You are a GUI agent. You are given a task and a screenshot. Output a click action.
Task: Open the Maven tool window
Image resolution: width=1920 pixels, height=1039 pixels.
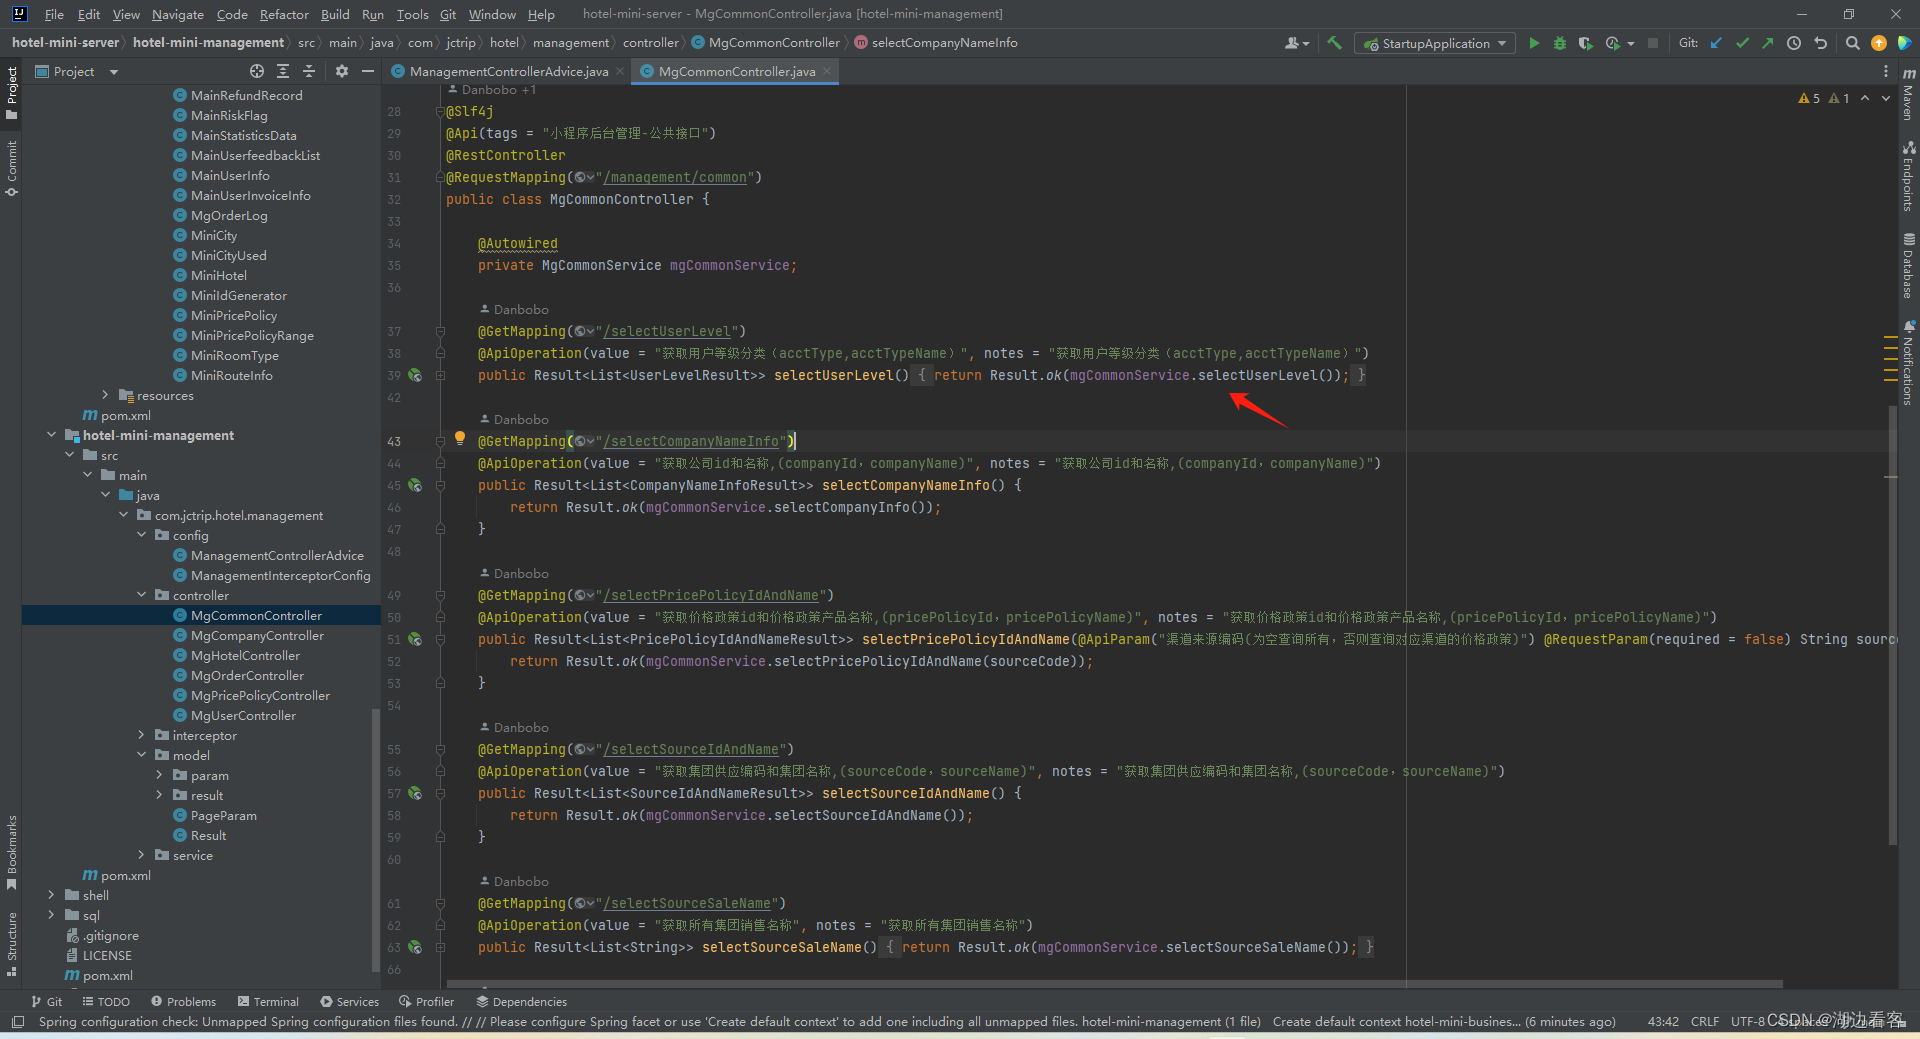tap(1909, 95)
